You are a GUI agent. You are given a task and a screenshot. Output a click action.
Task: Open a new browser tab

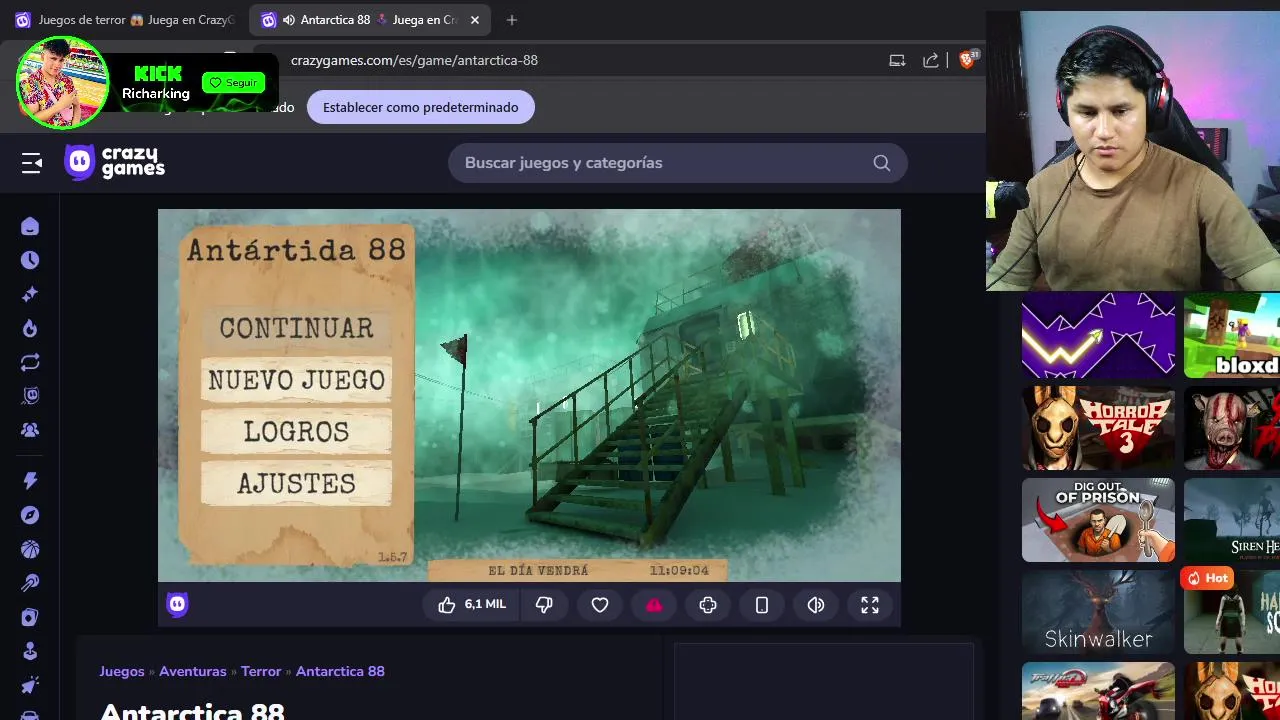512,20
